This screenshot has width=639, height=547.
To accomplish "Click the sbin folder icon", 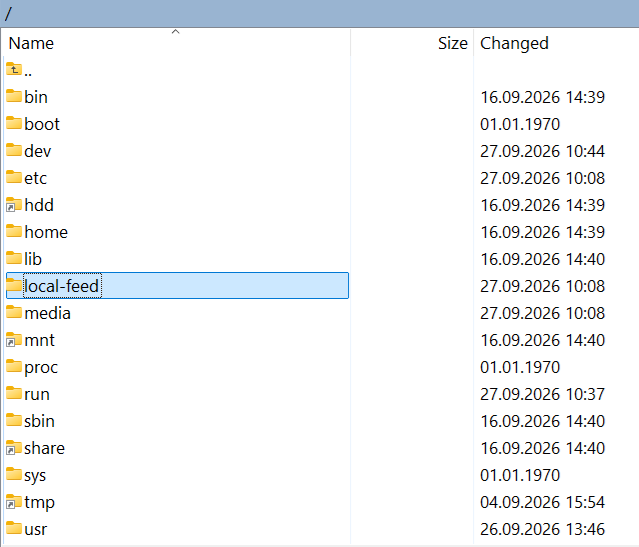I will pyautogui.click(x=14, y=420).
